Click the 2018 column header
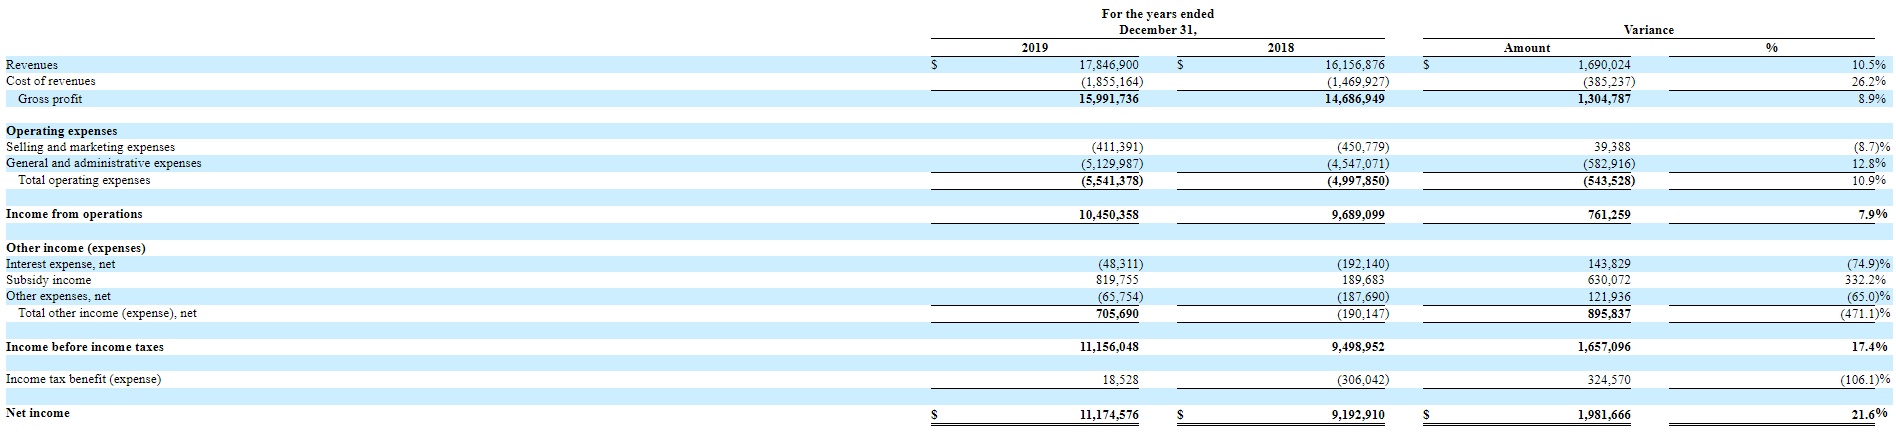1896x435 pixels. click(1281, 48)
